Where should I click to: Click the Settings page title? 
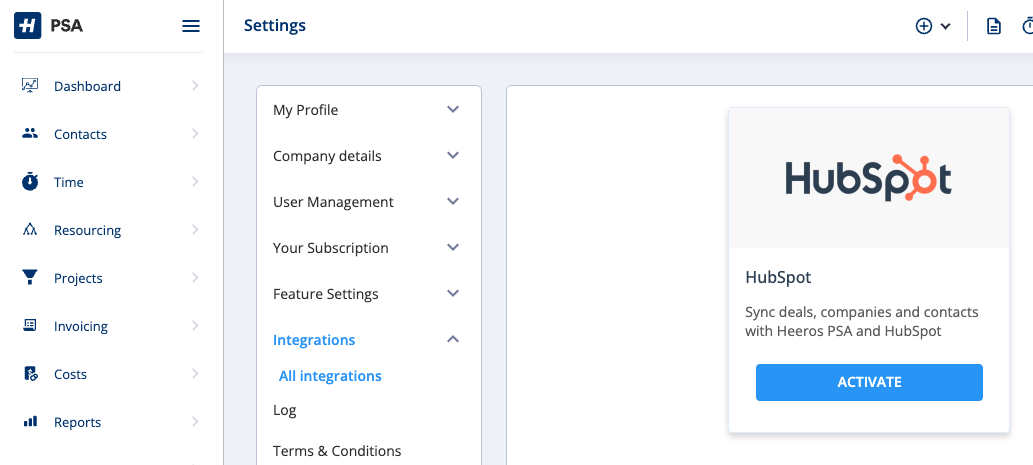pyautogui.click(x=275, y=26)
